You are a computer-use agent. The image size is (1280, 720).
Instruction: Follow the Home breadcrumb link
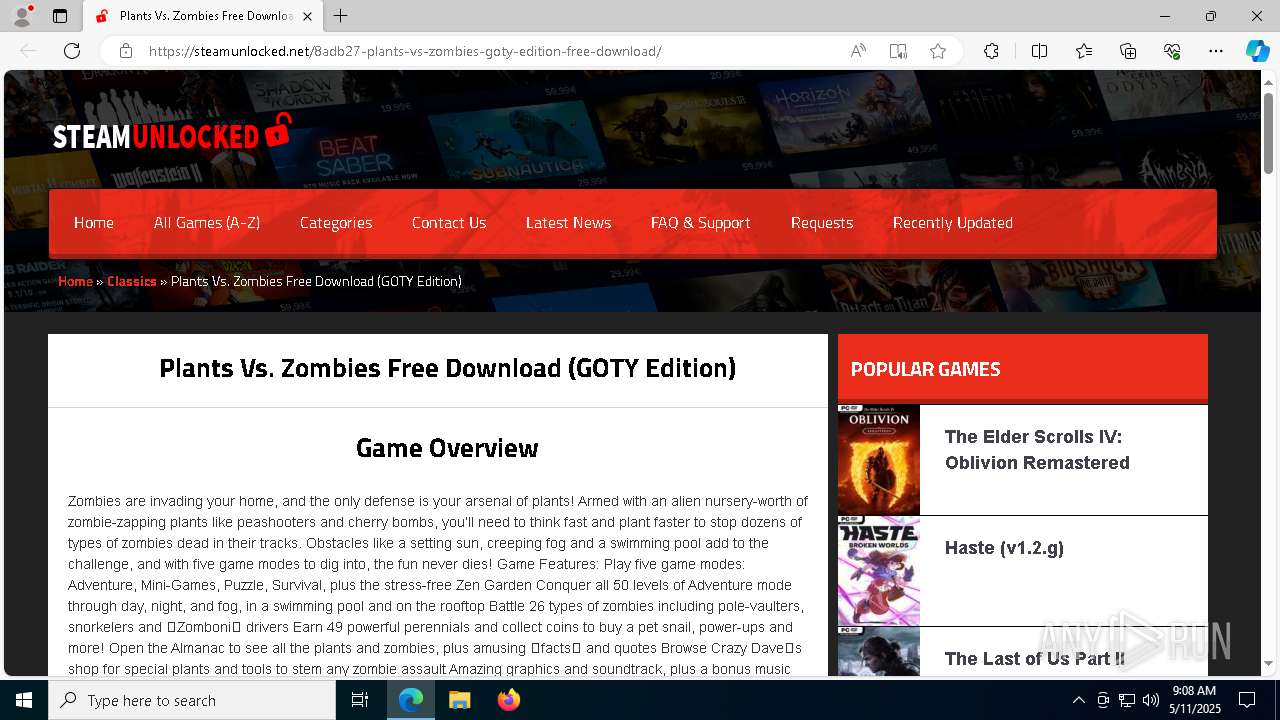[x=75, y=281]
